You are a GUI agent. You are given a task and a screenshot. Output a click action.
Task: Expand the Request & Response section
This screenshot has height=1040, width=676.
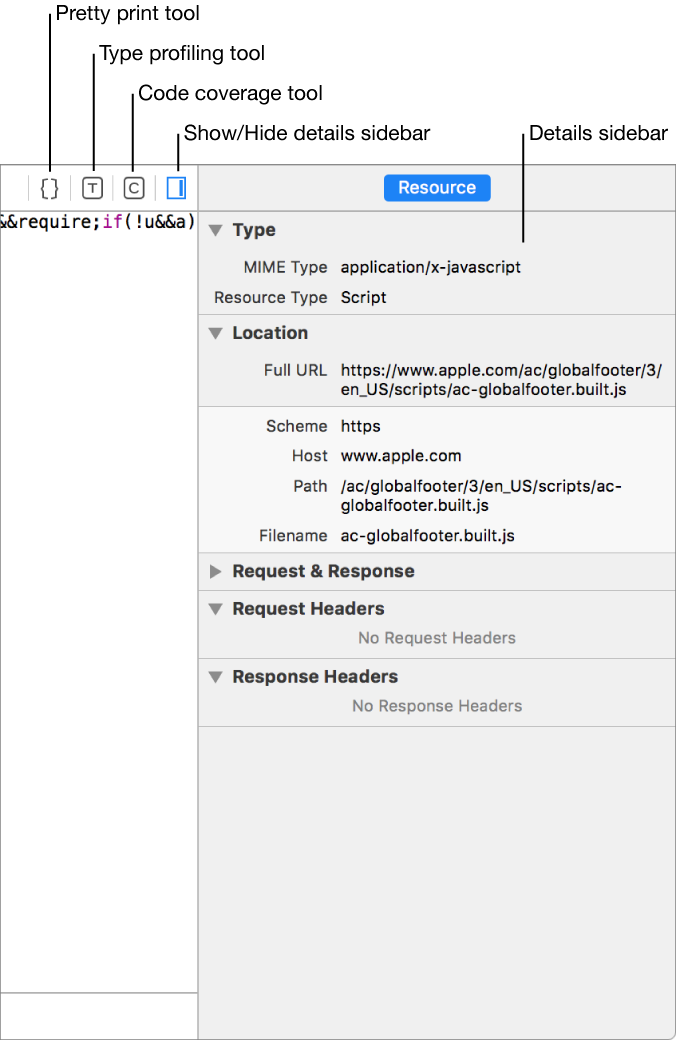[x=215, y=572]
